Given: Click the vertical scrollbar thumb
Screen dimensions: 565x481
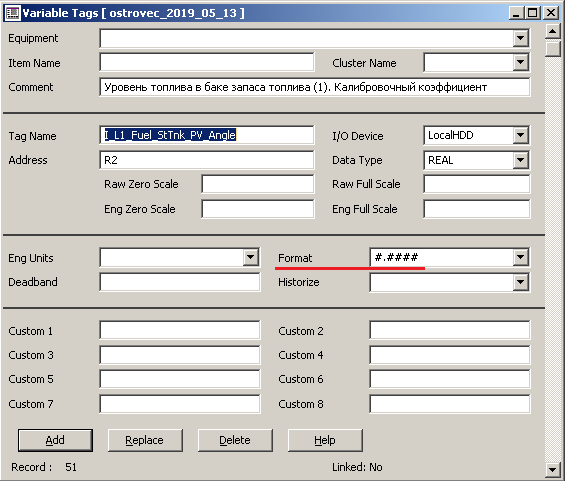Looking at the screenshot, I should click(x=552, y=49).
